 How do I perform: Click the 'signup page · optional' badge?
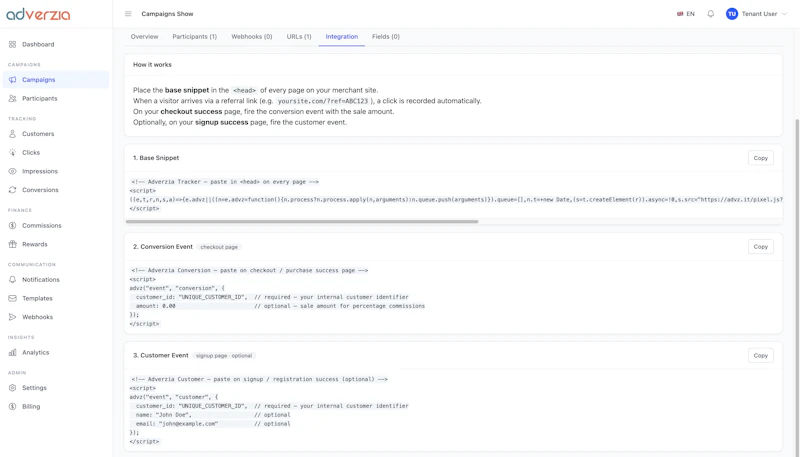(224, 356)
